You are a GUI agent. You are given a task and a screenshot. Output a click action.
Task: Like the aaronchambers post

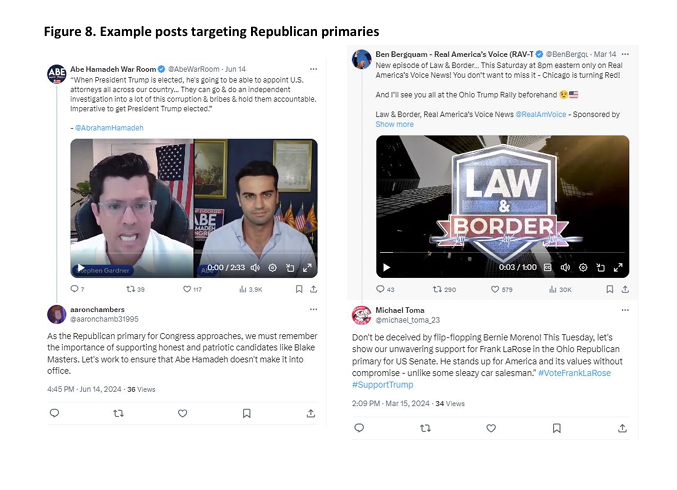pos(183,414)
